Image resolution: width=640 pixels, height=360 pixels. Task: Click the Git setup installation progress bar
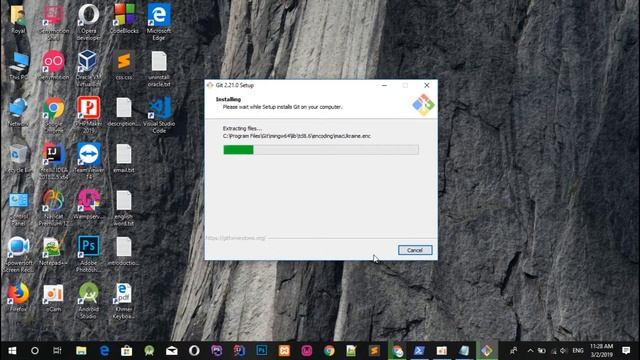pyautogui.click(x=321, y=150)
